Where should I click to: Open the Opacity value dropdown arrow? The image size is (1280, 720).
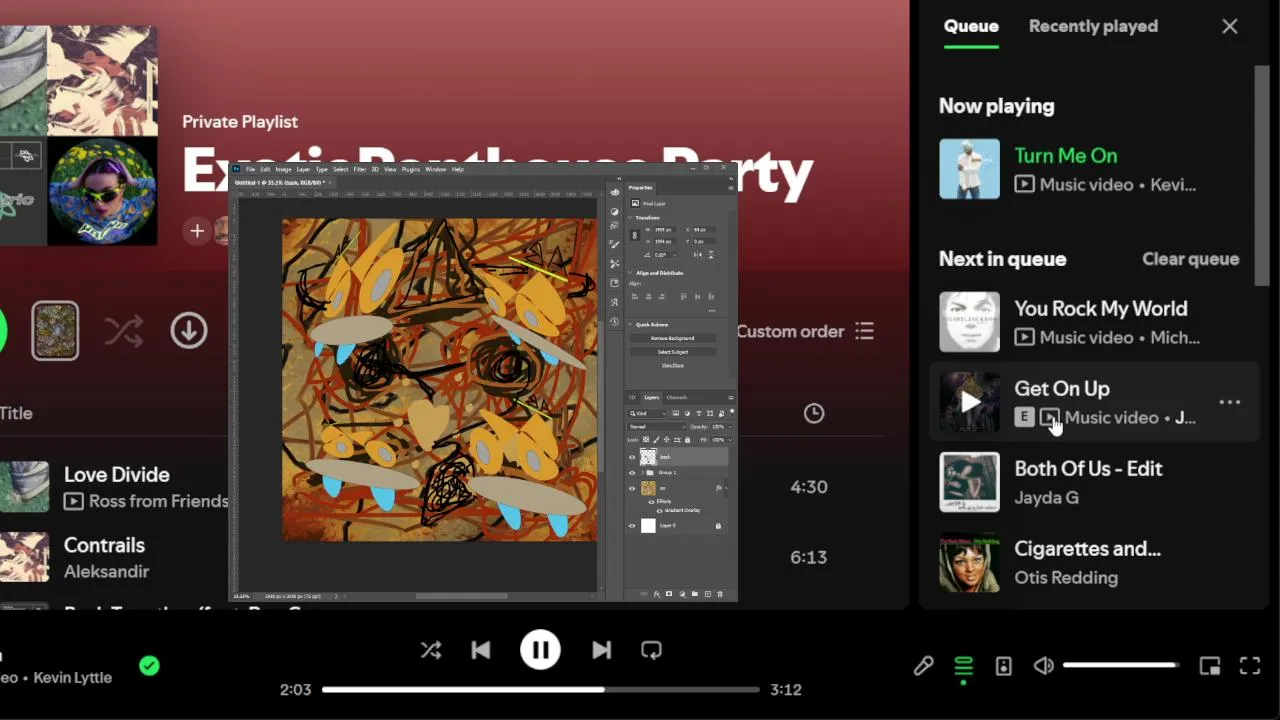tap(730, 427)
